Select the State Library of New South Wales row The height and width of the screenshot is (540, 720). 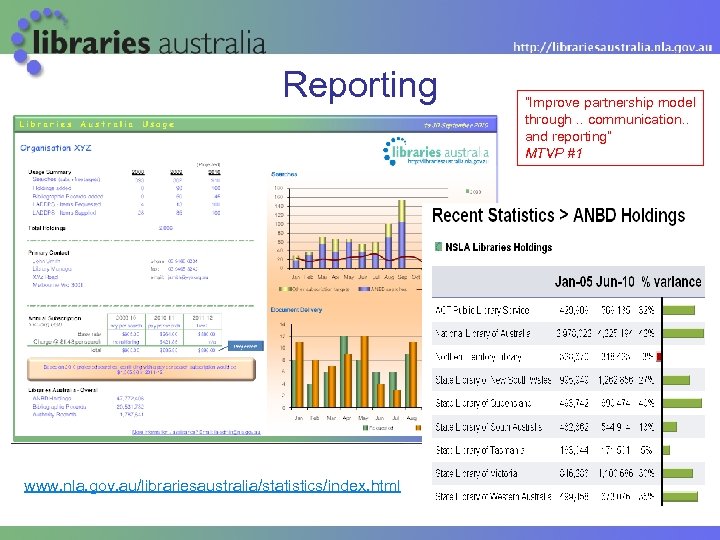(x=568, y=380)
